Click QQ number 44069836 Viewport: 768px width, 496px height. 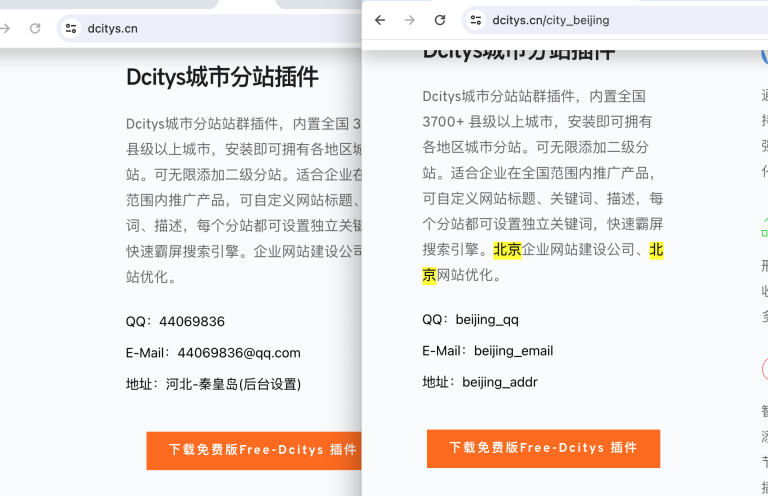pyautogui.click(x=192, y=321)
